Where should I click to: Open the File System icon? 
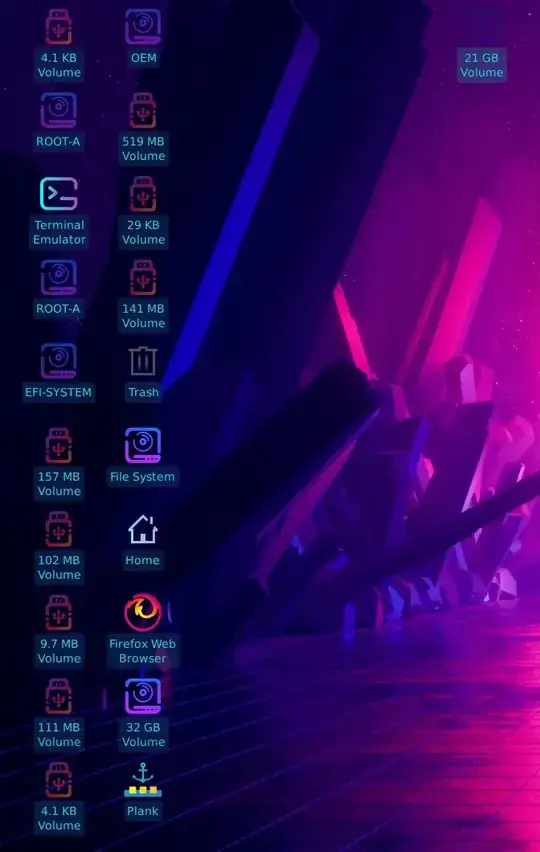pos(143,446)
